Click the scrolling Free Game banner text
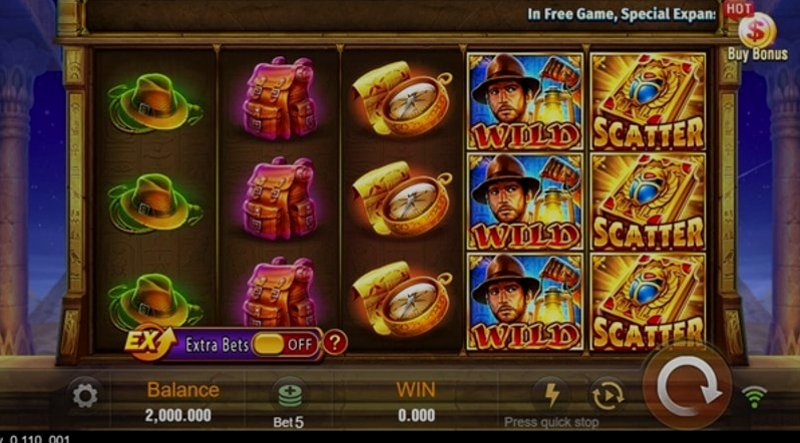Viewport: 800px width, 443px height. point(621,14)
